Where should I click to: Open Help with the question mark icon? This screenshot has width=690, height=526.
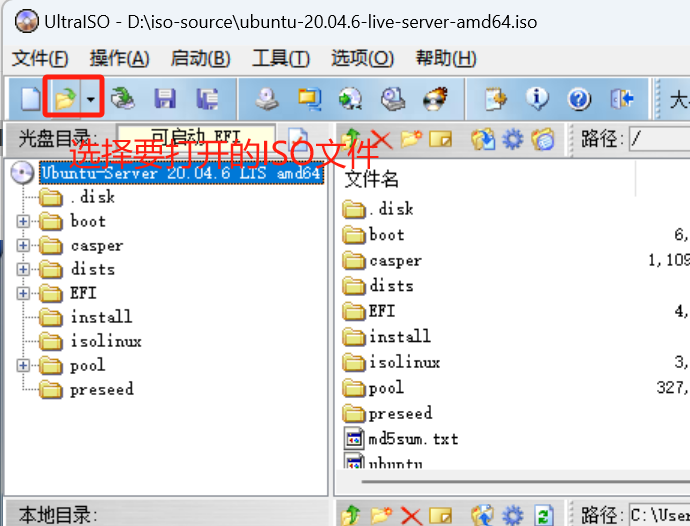(579, 99)
